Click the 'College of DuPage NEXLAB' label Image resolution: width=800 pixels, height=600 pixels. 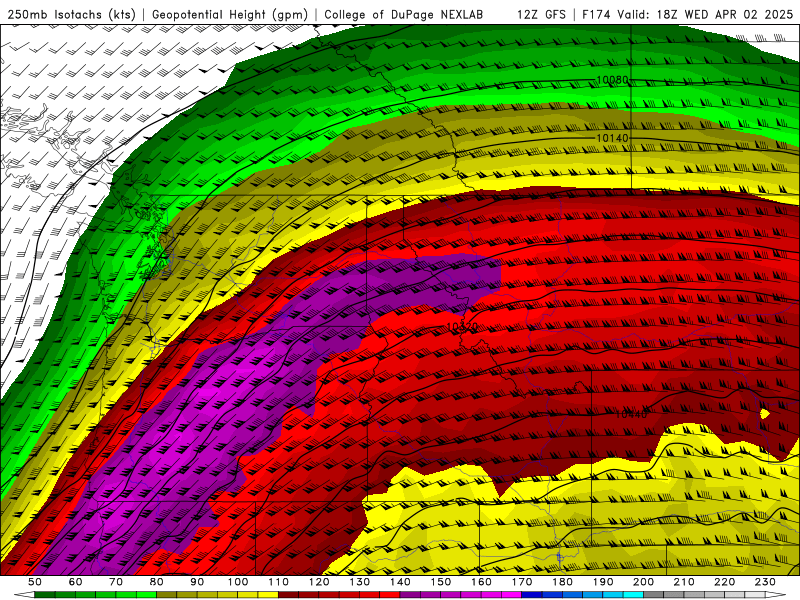404,15
